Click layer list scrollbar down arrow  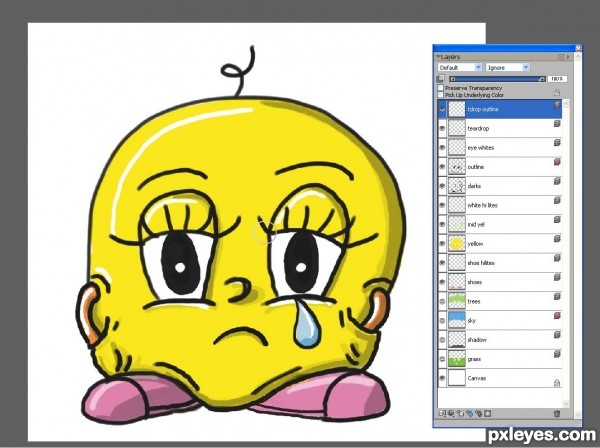click(x=566, y=404)
